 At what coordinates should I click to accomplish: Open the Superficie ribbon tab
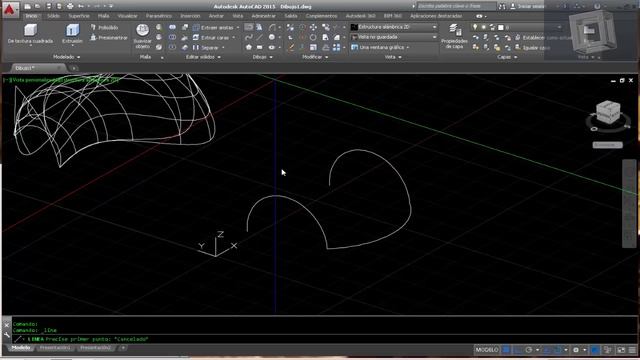[x=79, y=16]
